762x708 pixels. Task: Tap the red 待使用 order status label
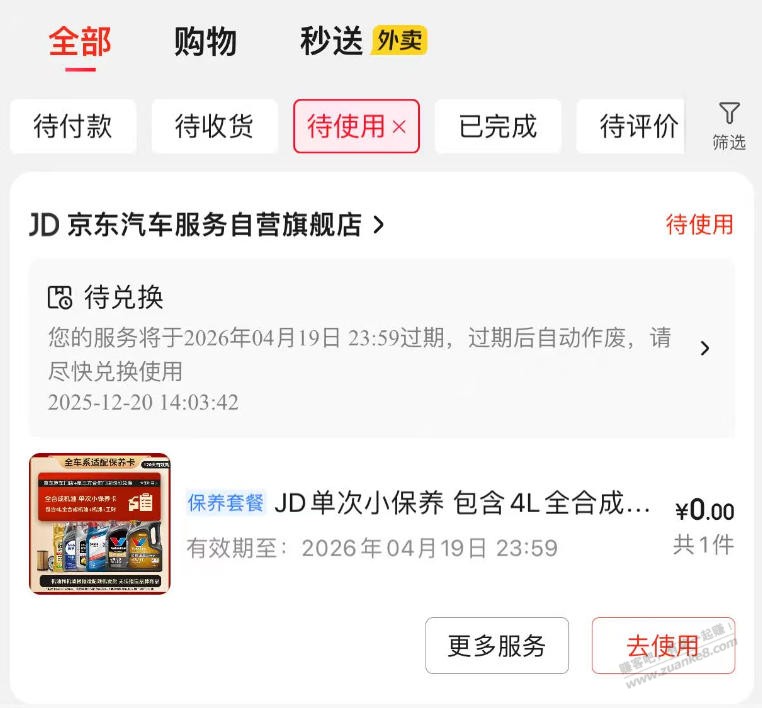click(x=699, y=224)
